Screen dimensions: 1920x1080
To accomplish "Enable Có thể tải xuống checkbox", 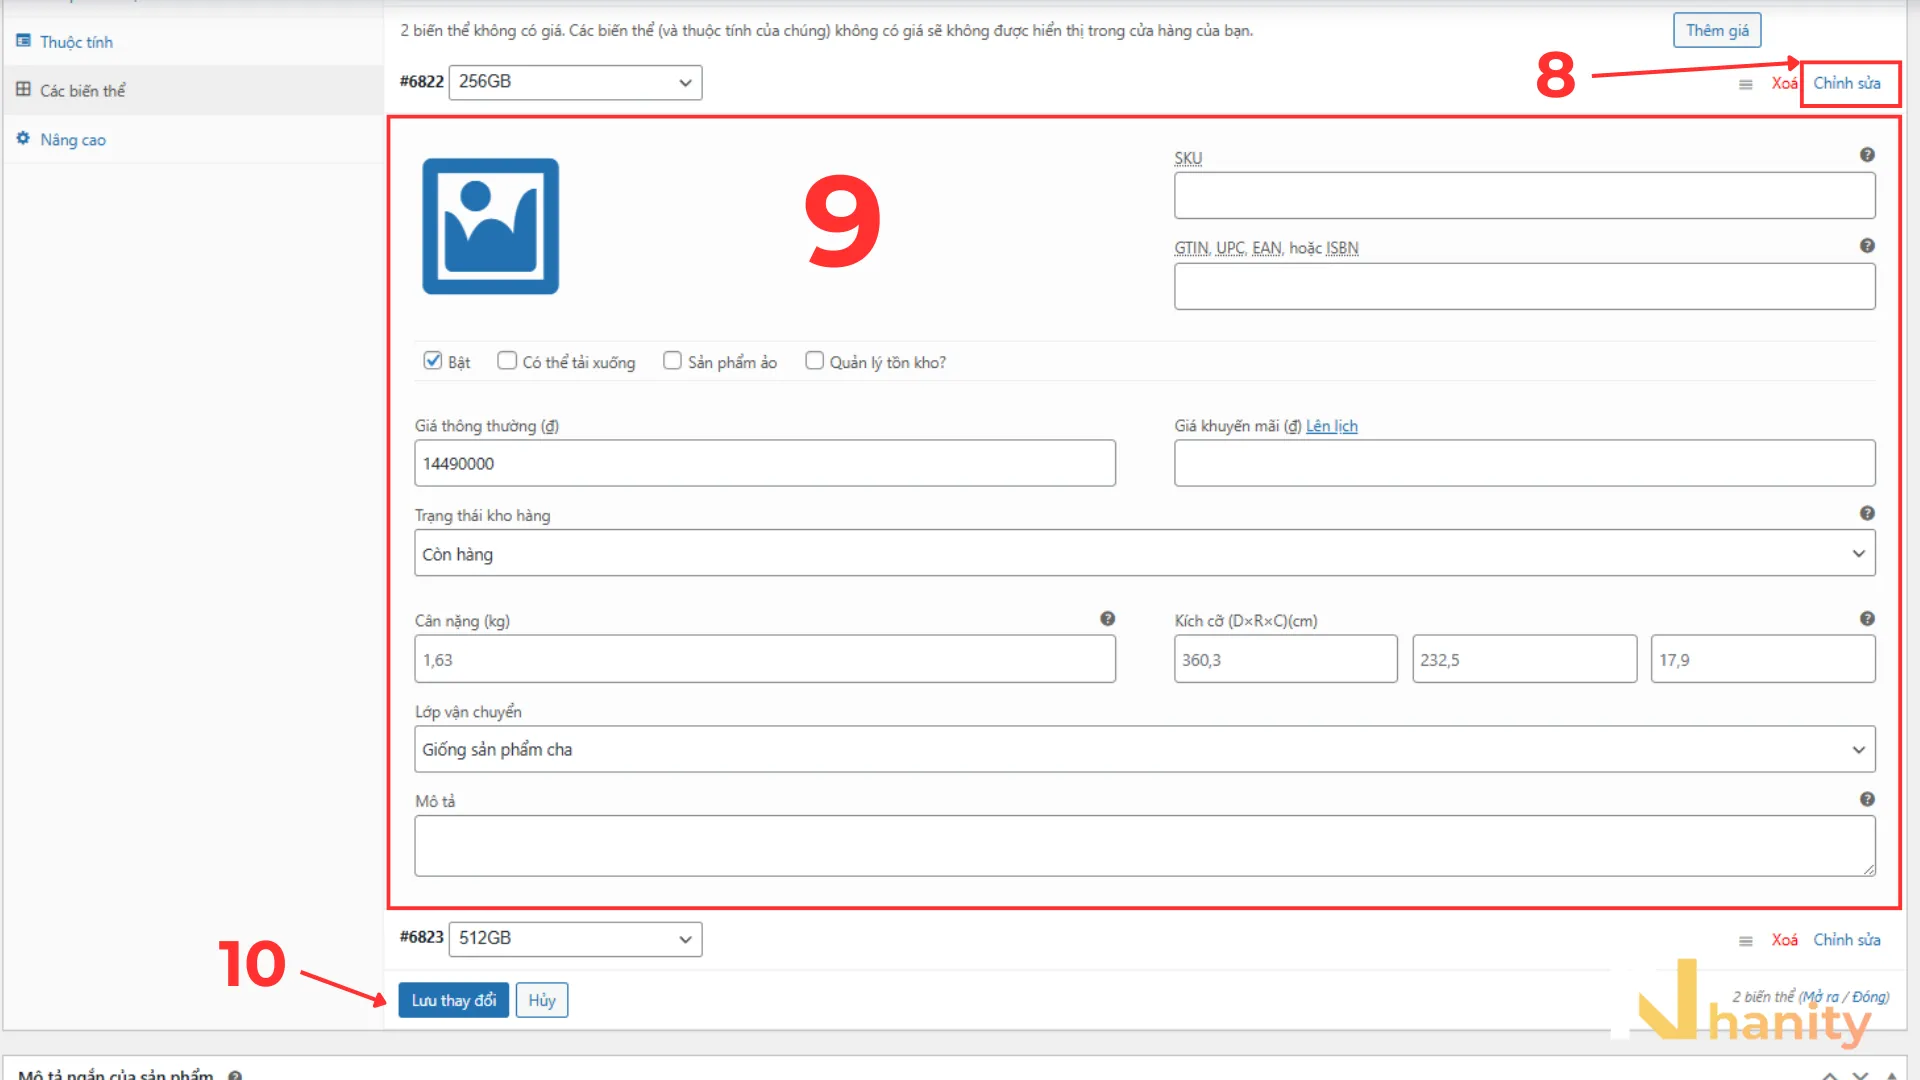I will 507,361.
